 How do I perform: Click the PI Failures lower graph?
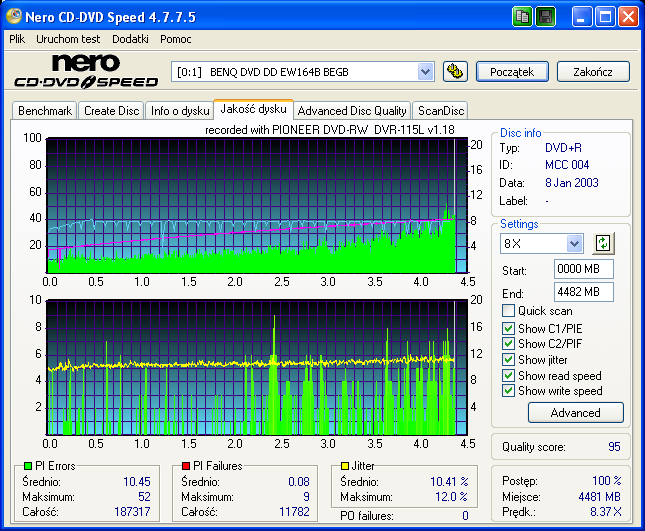click(x=257, y=368)
